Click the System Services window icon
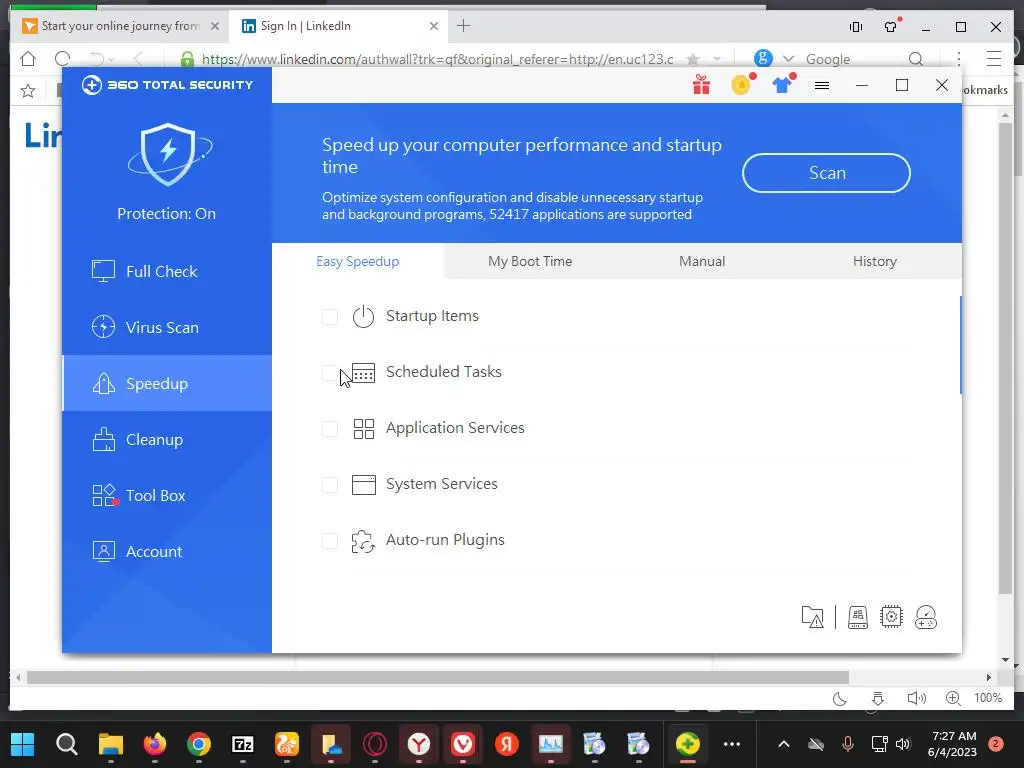This screenshot has width=1024, height=768. click(364, 485)
